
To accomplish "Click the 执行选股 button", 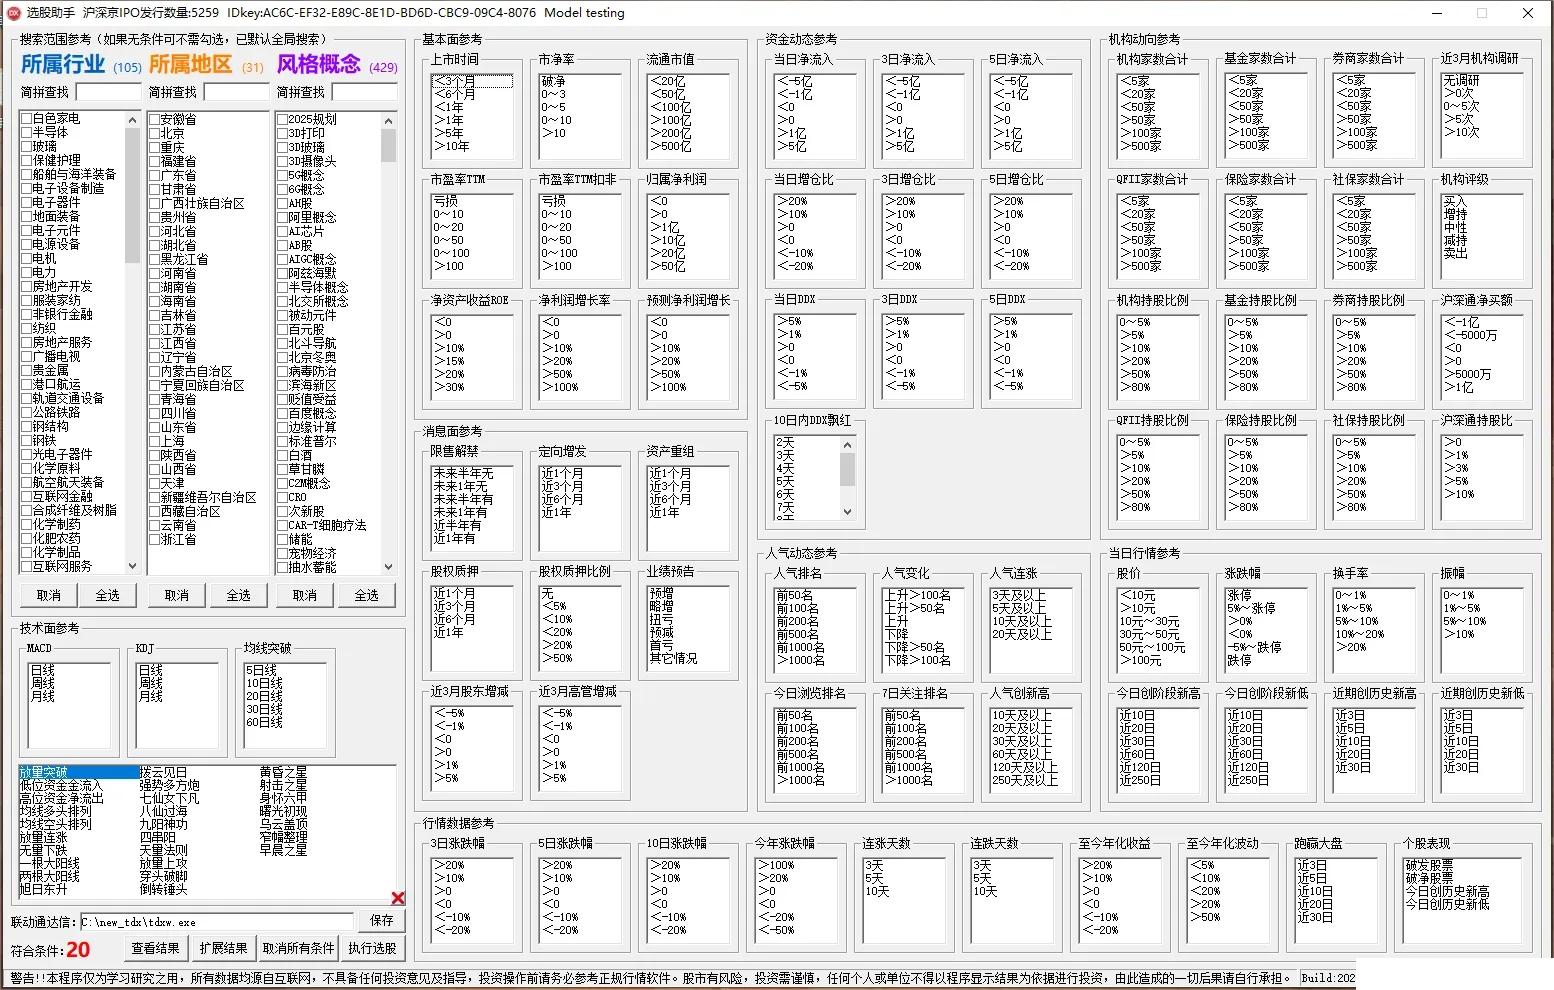I will [x=373, y=948].
